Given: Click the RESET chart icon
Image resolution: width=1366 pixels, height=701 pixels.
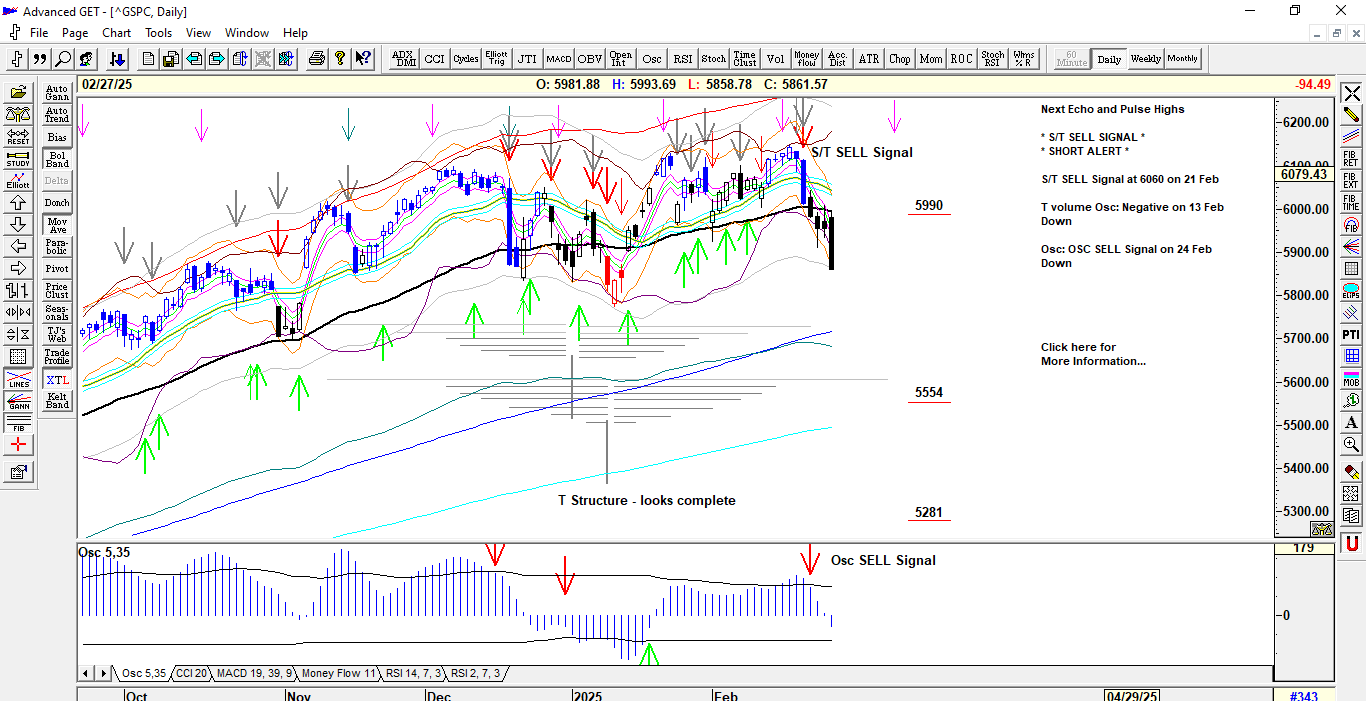Looking at the screenshot, I should click(x=18, y=137).
